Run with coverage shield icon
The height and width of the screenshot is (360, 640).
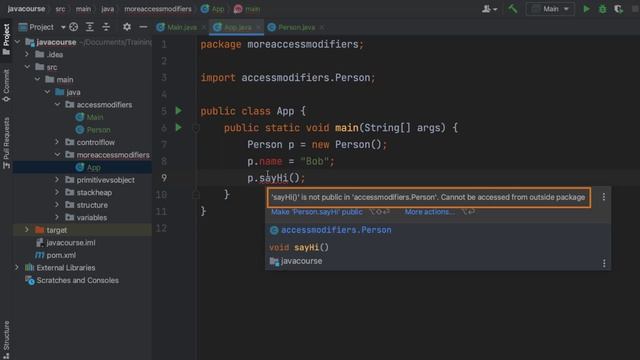[618, 9]
